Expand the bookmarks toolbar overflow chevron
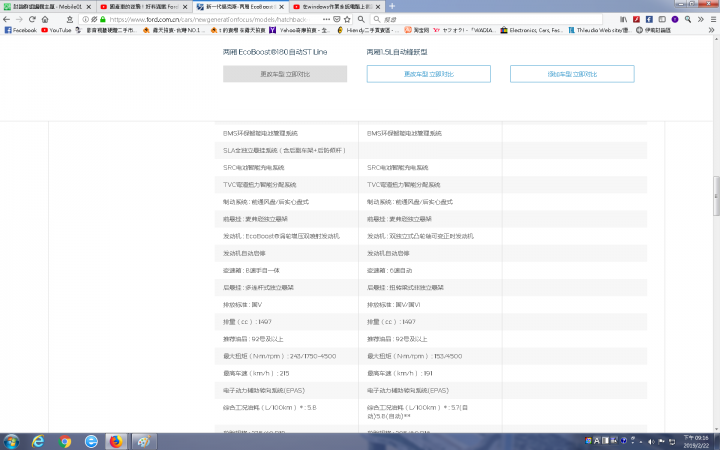 pos(711,30)
